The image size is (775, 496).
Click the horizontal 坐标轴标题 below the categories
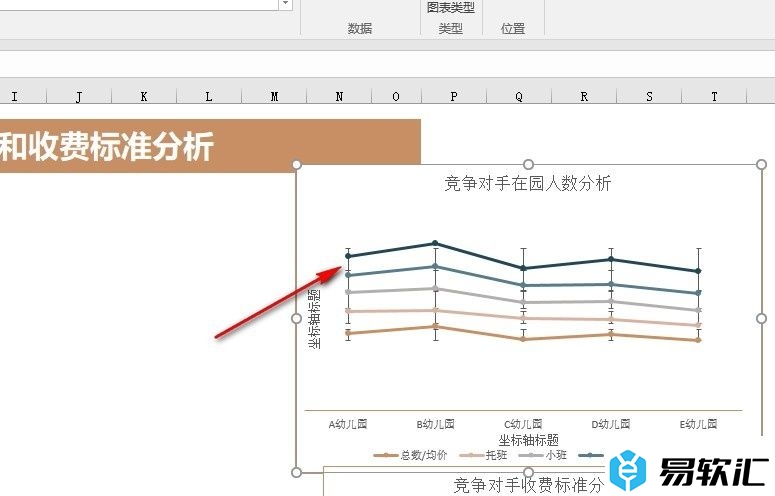528,439
